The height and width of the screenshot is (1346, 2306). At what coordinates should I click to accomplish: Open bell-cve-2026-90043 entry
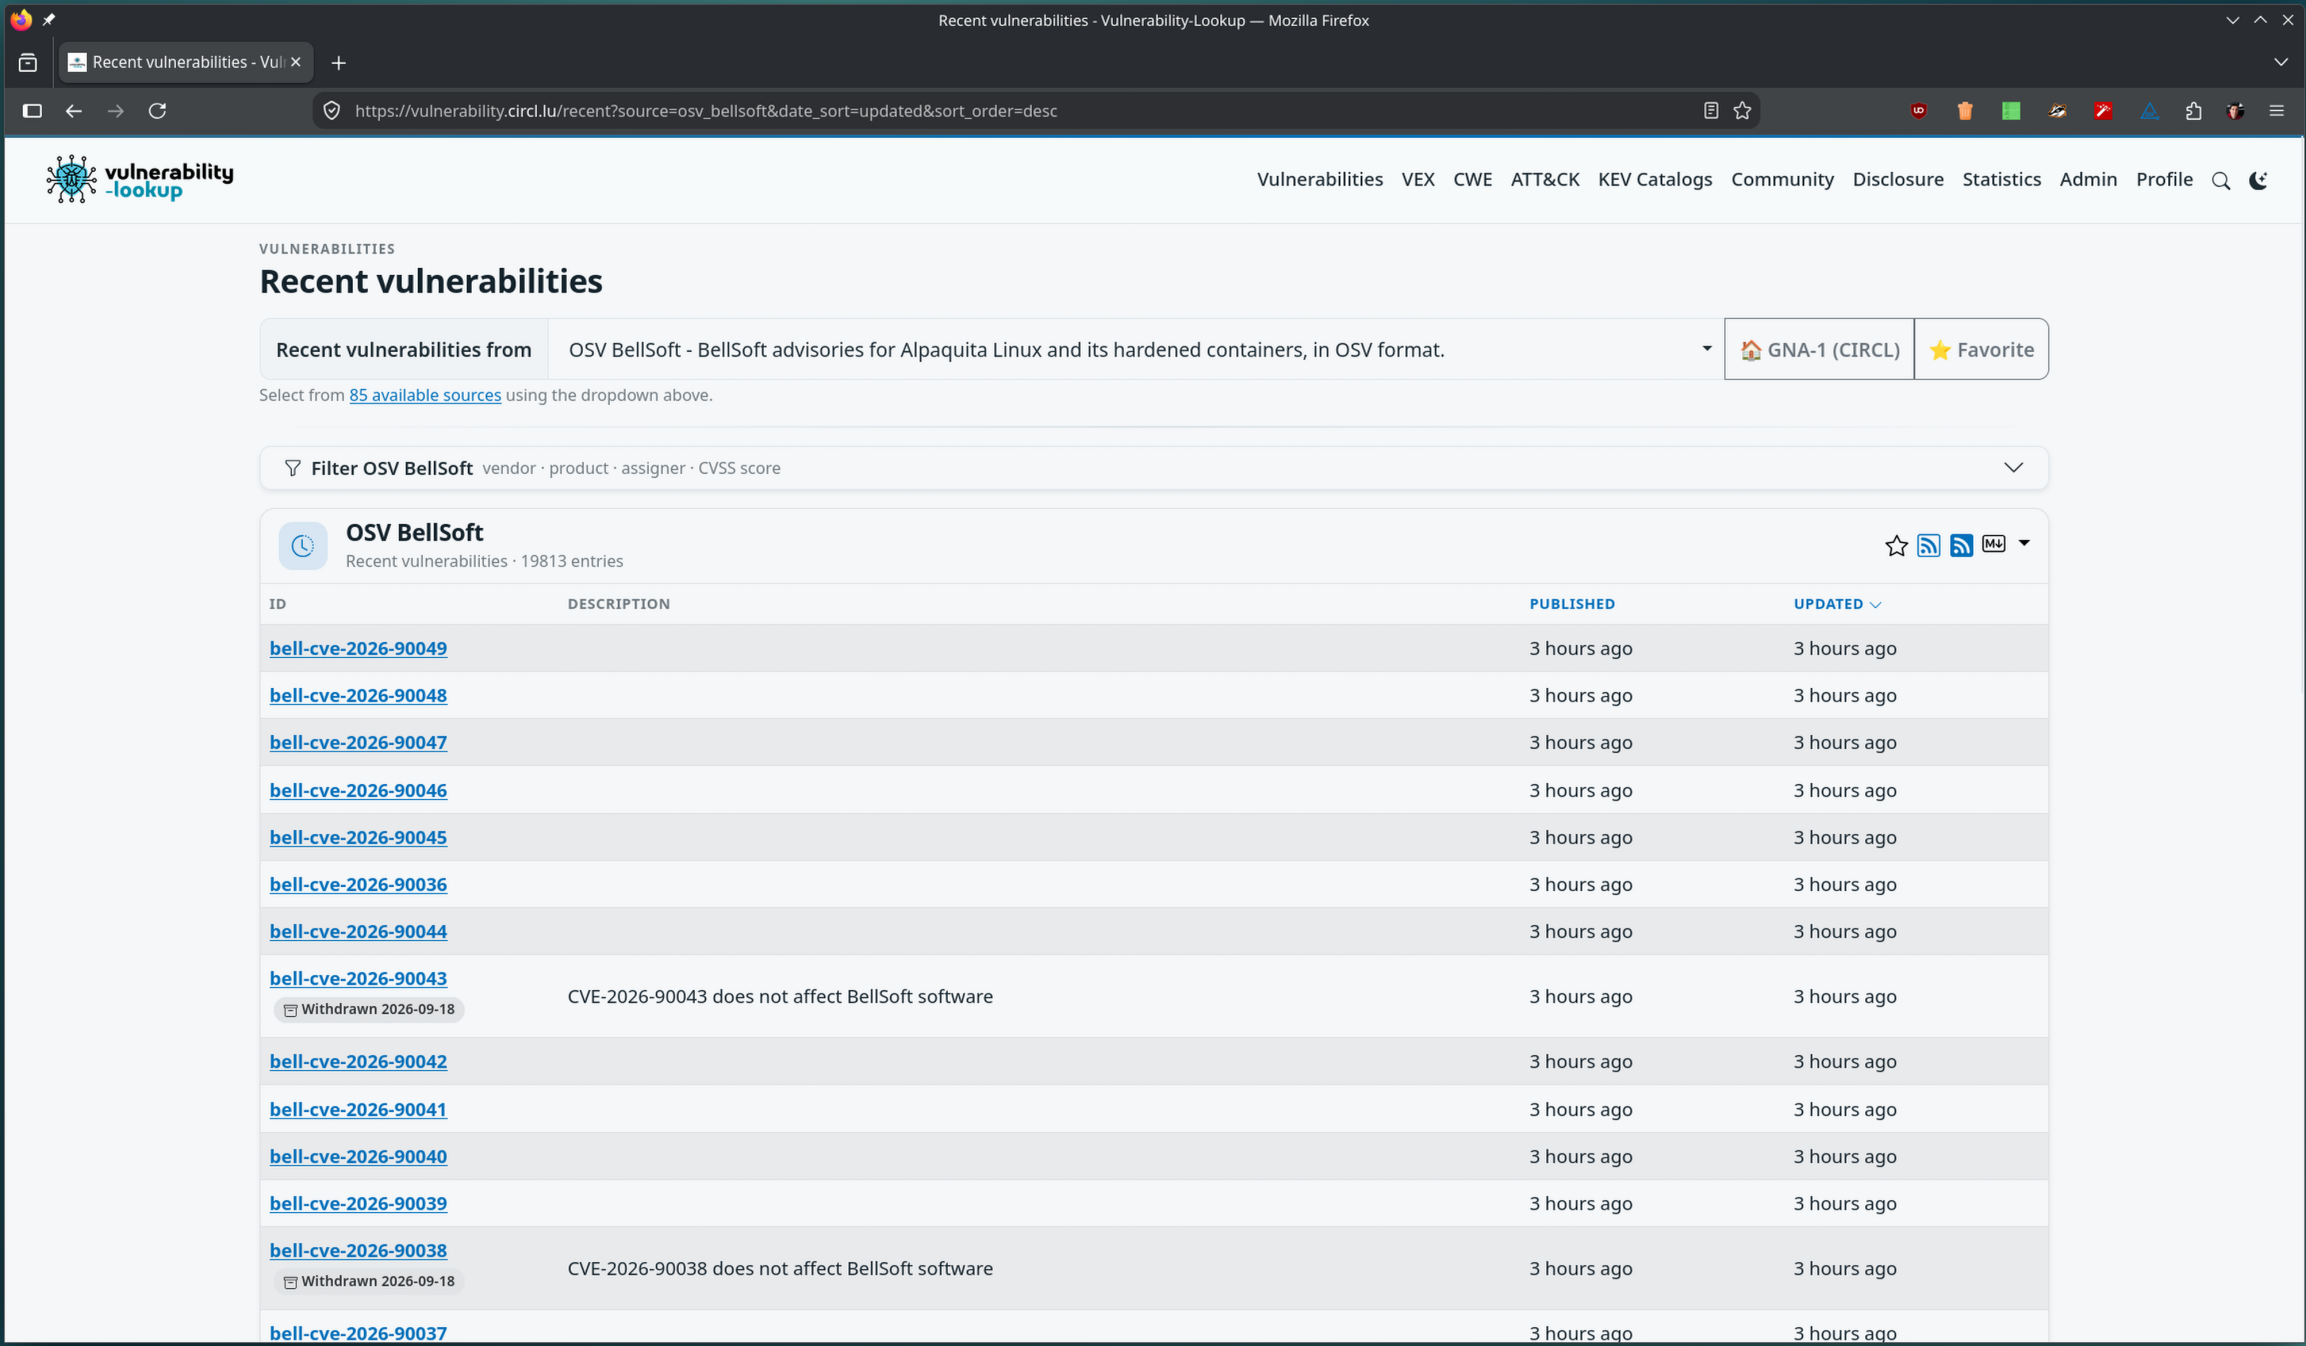click(358, 978)
